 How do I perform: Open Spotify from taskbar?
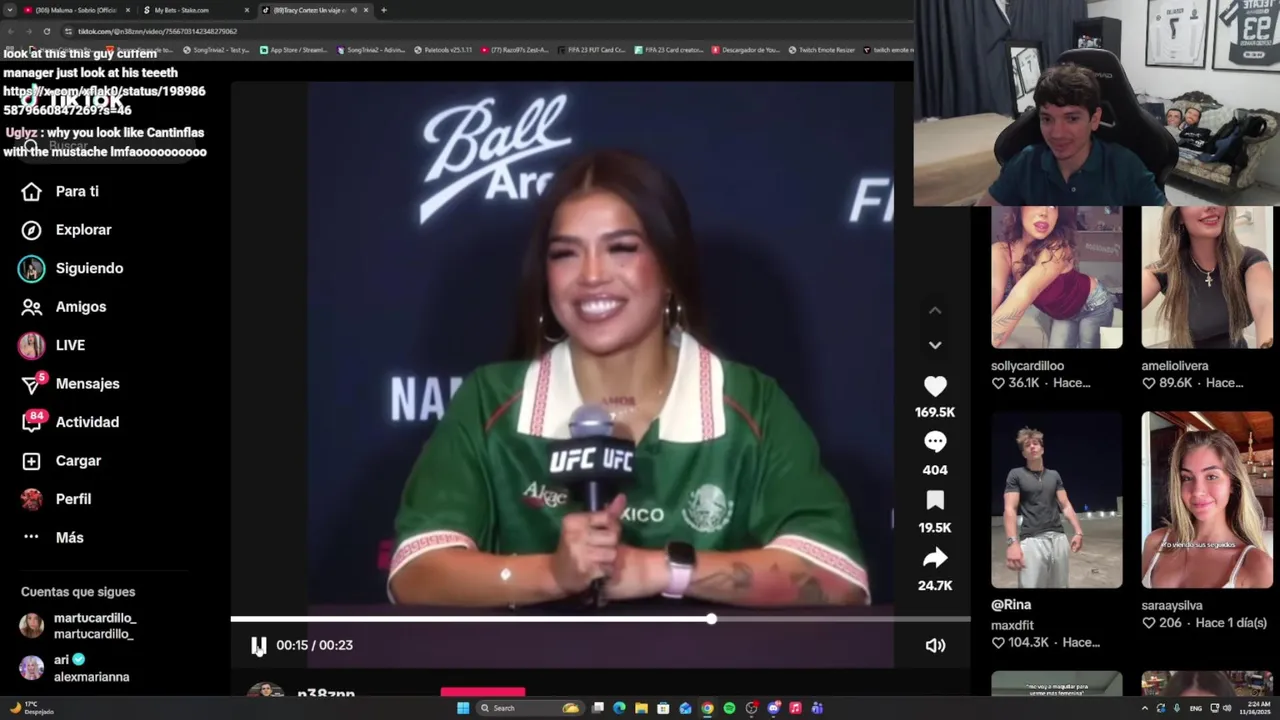coord(729,708)
